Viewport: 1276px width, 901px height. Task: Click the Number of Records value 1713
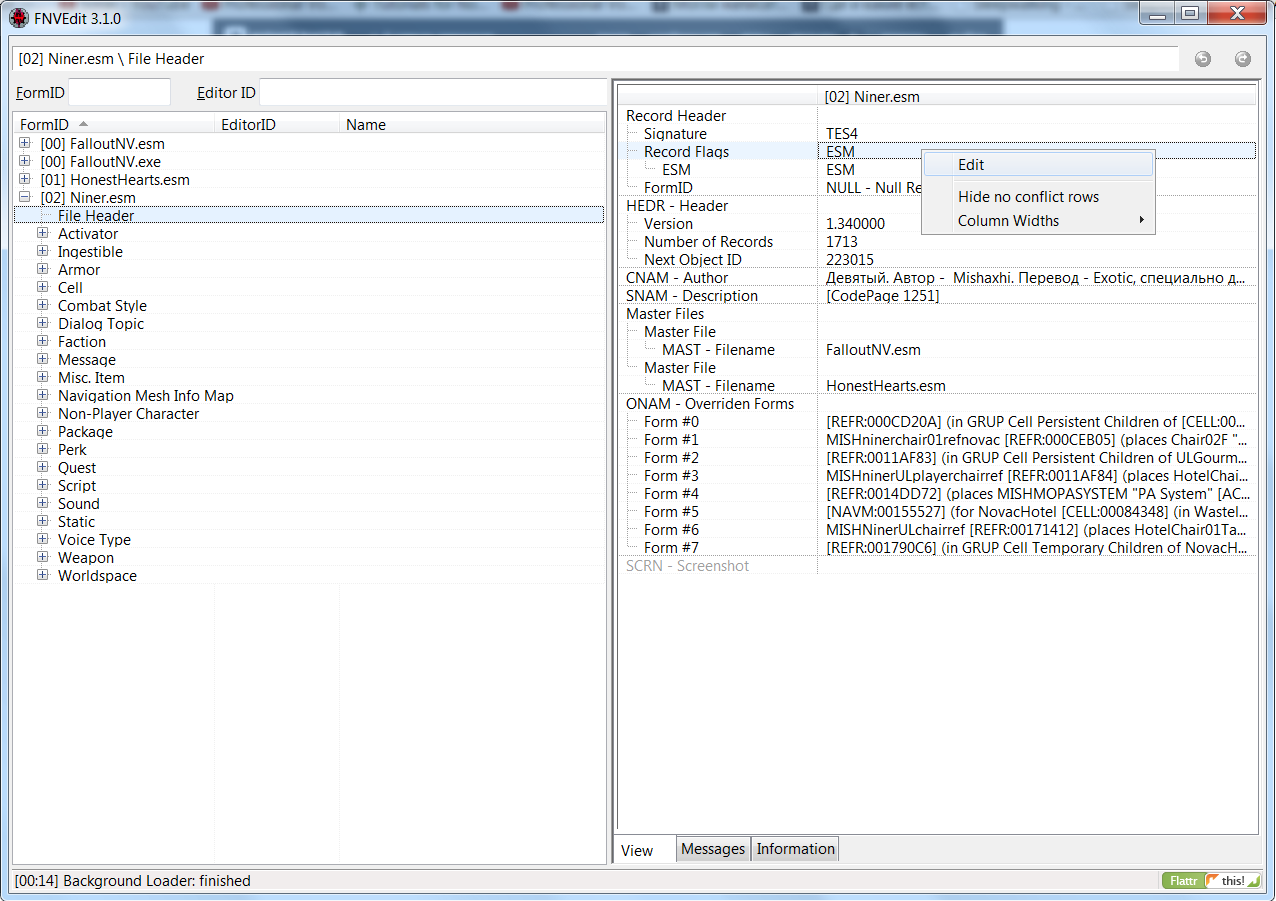click(x=841, y=241)
